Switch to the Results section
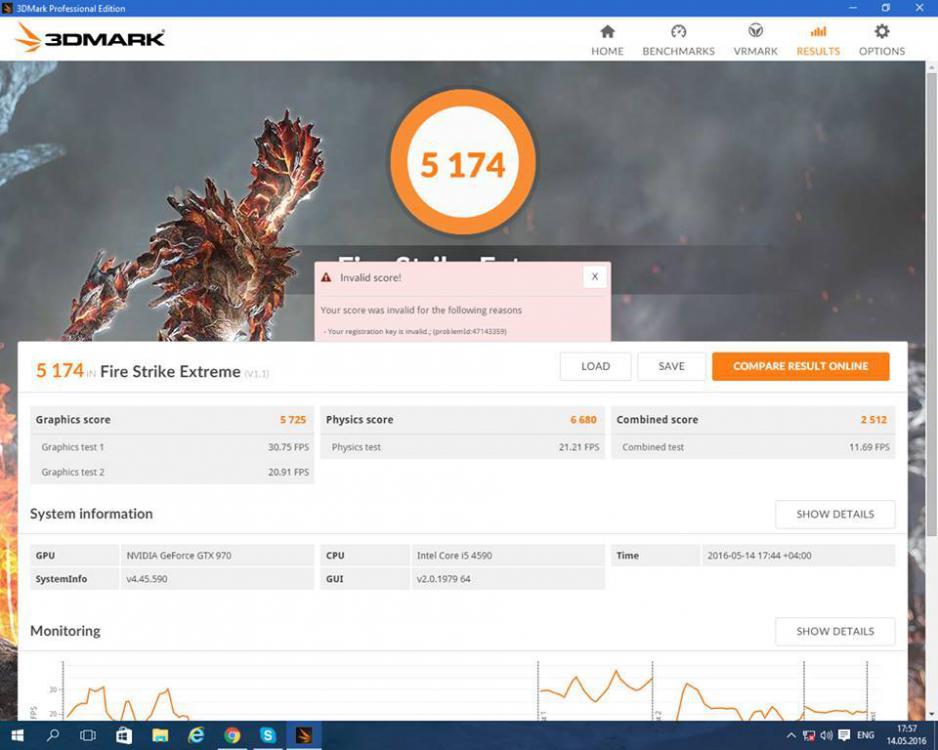The height and width of the screenshot is (750, 938). click(818, 40)
